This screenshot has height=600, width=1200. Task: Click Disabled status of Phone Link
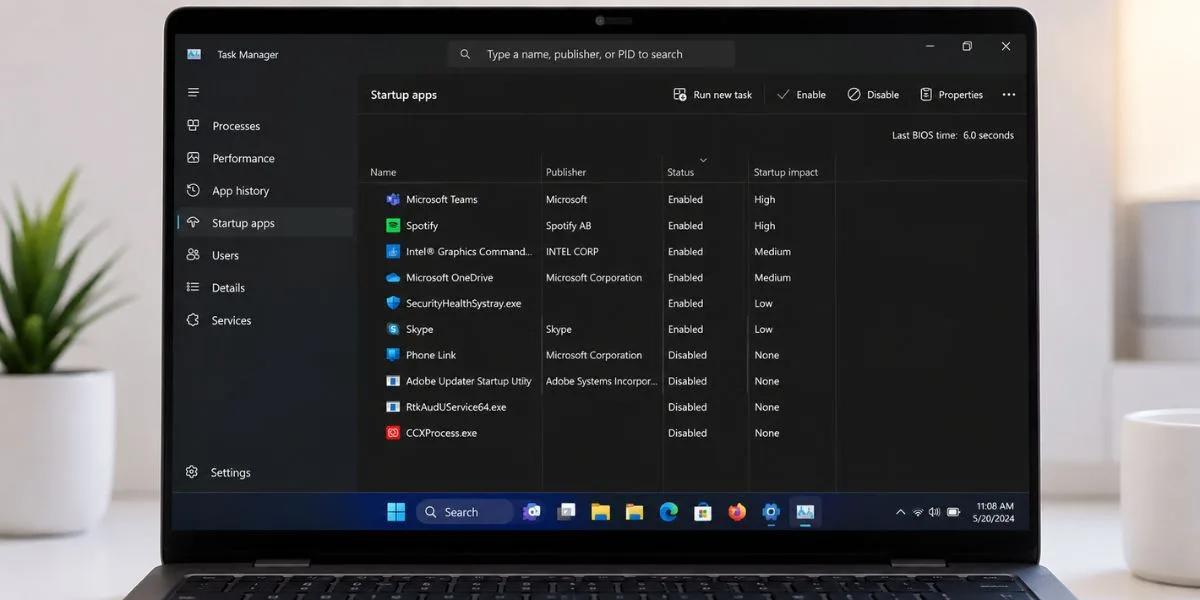pyautogui.click(x=687, y=355)
